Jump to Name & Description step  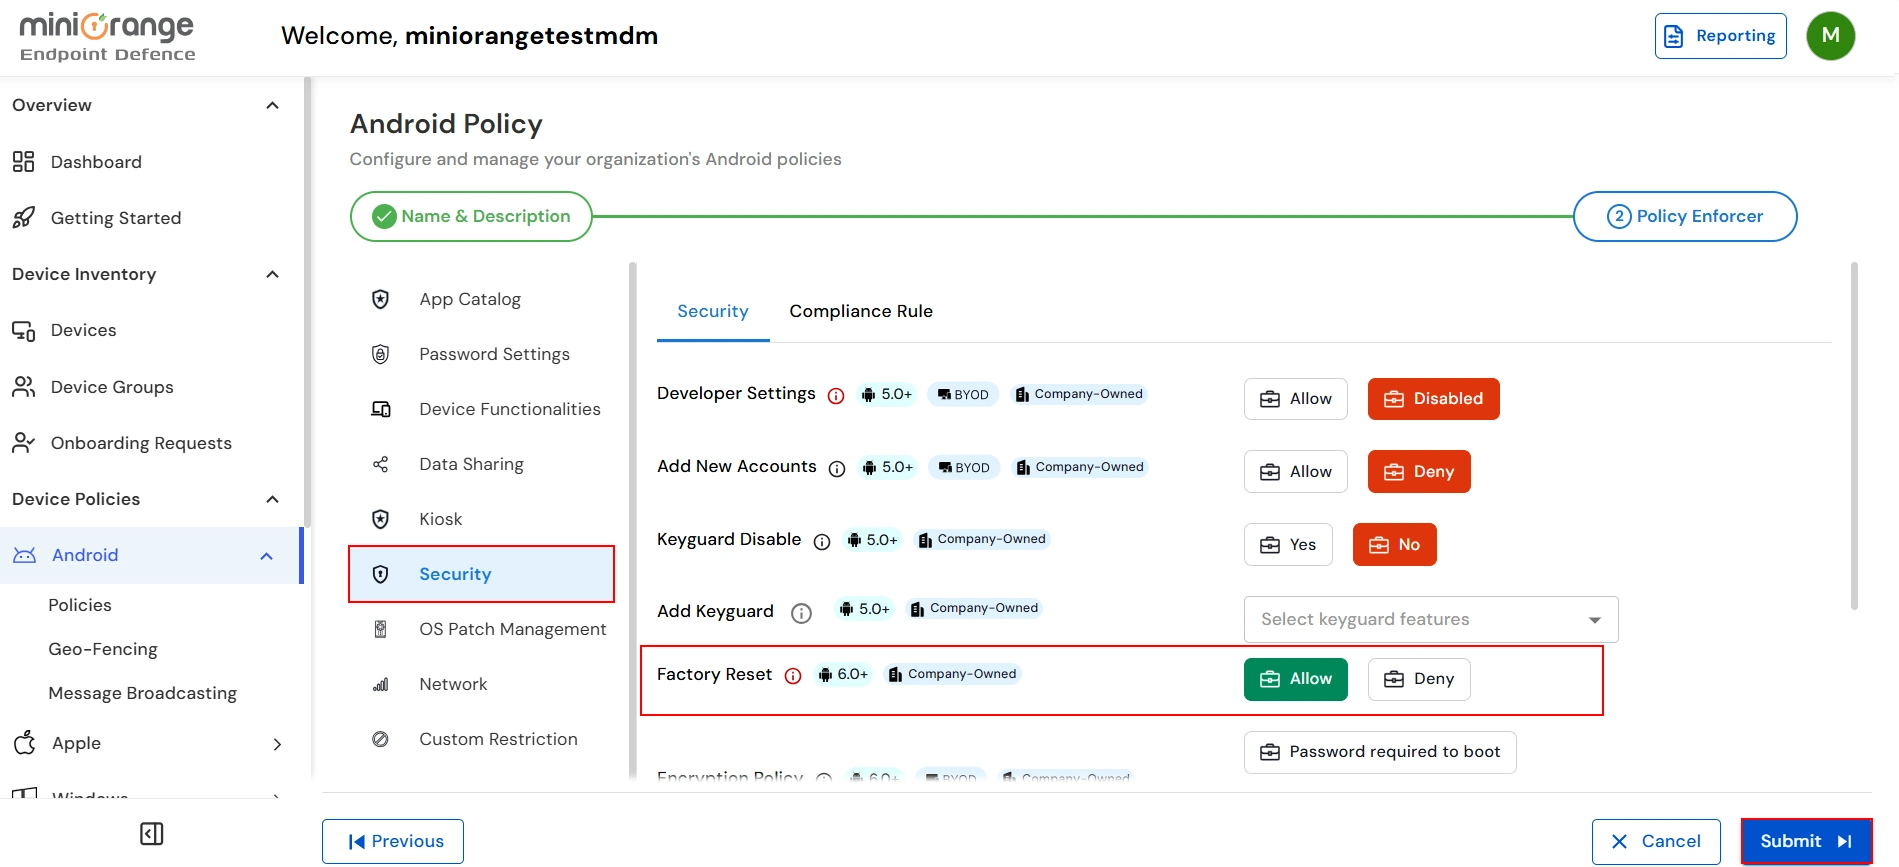[x=471, y=216]
